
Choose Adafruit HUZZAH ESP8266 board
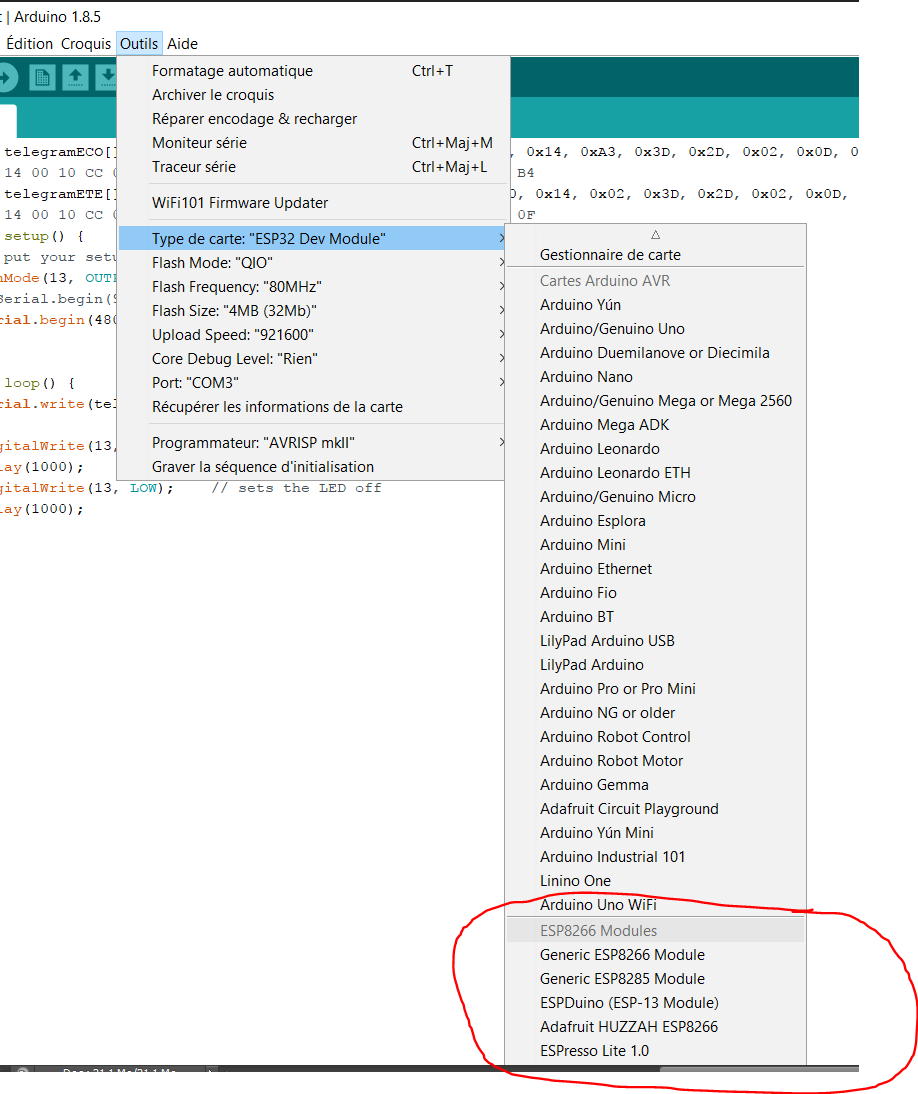[629, 1027]
